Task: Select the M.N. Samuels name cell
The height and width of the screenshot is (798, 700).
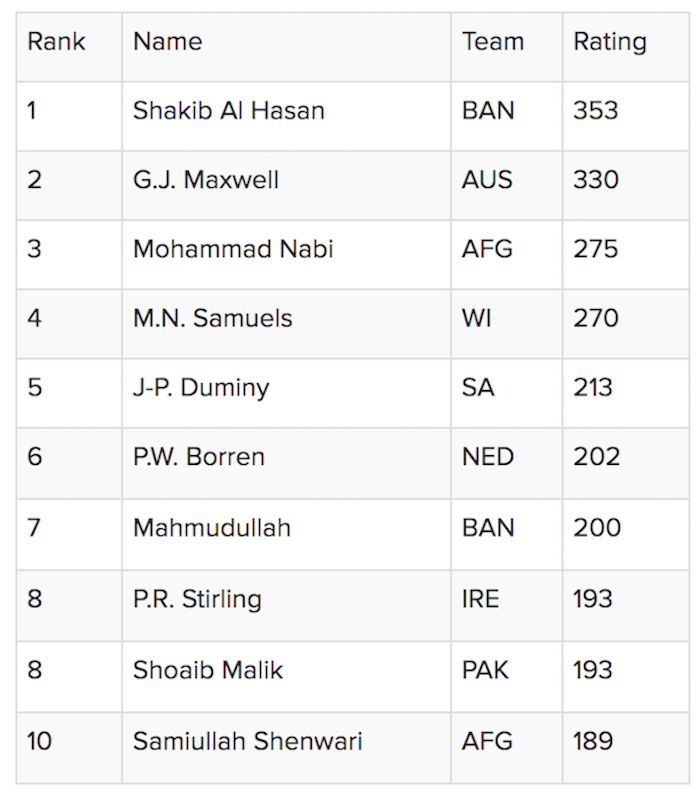Action: 212,318
